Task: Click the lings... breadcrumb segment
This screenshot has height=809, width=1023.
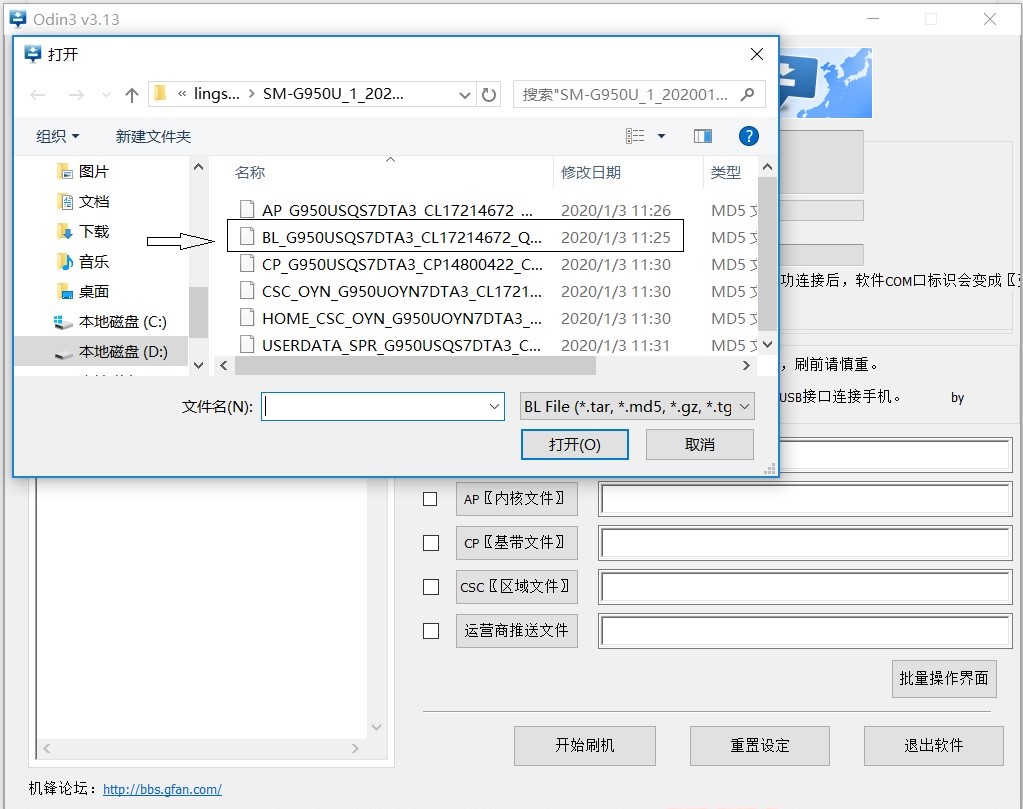Action: [217, 94]
